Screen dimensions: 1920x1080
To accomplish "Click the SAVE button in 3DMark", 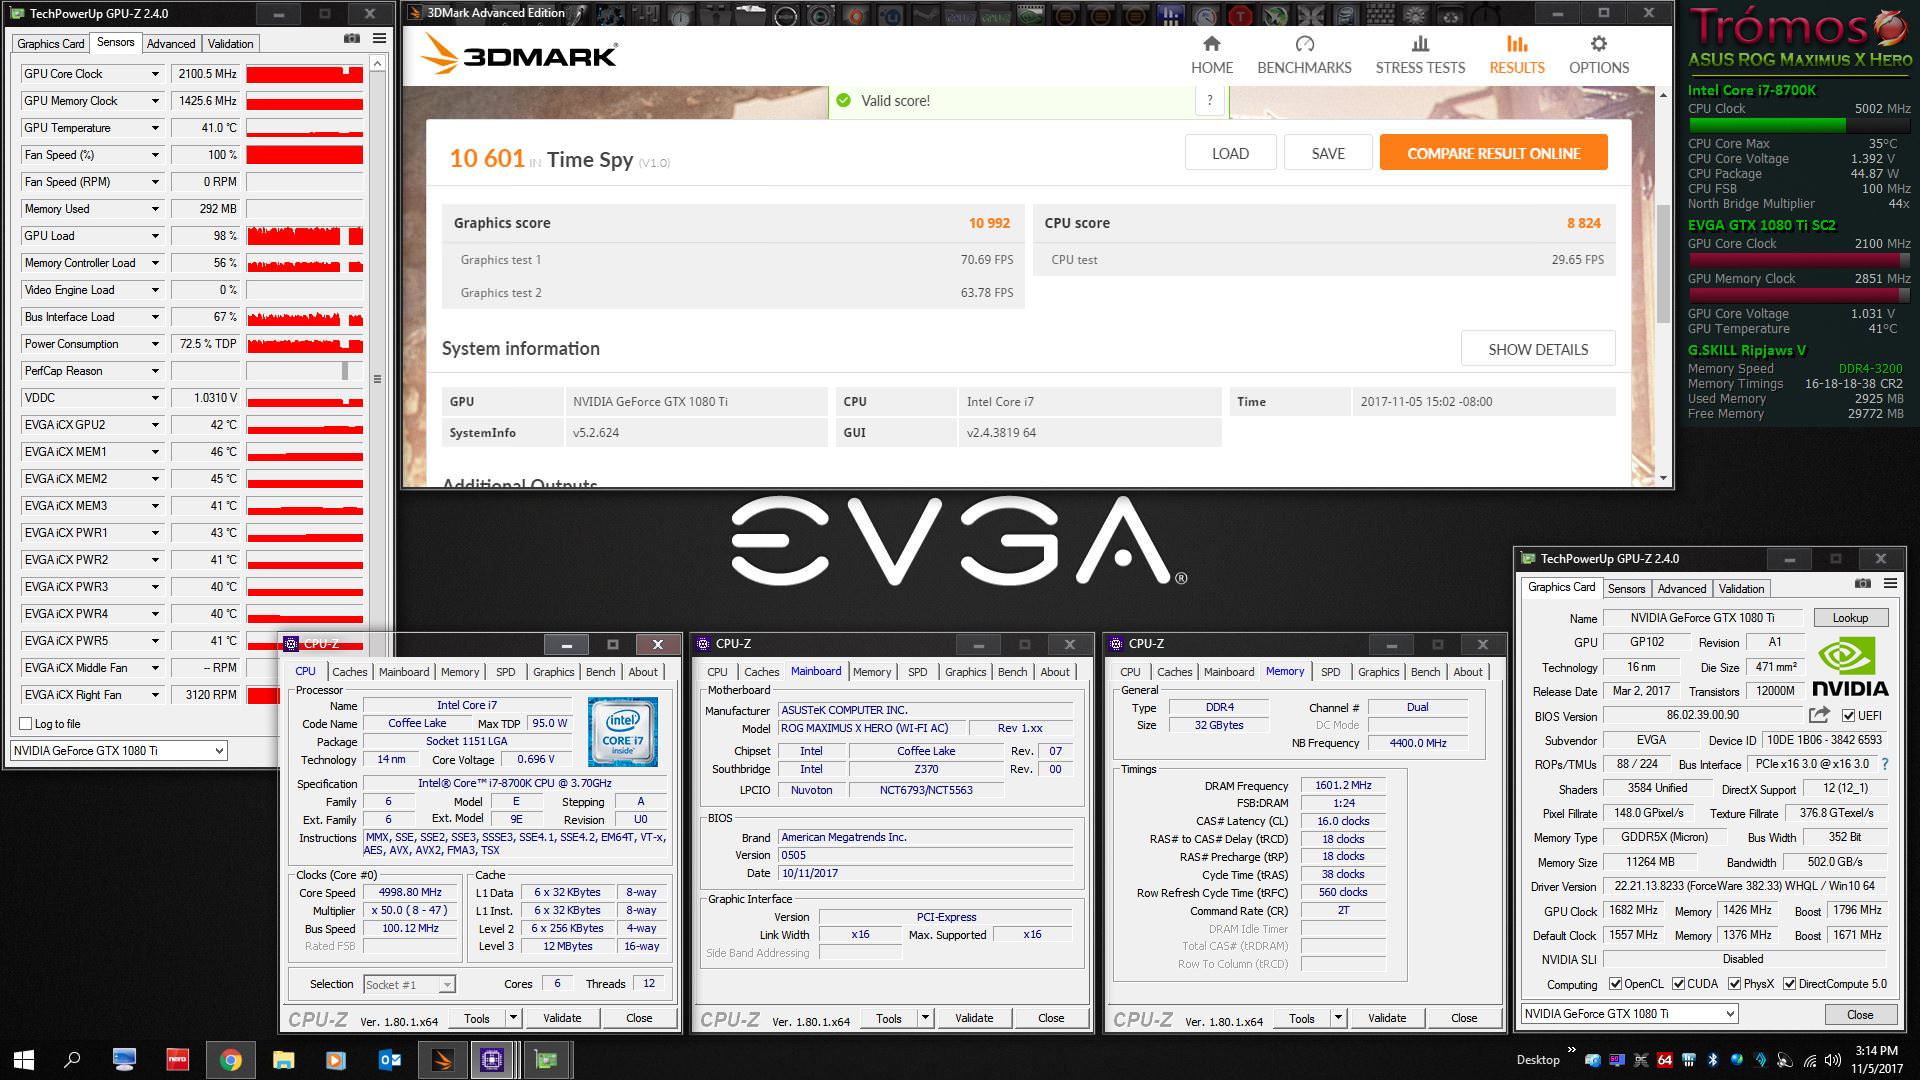I will [1328, 153].
